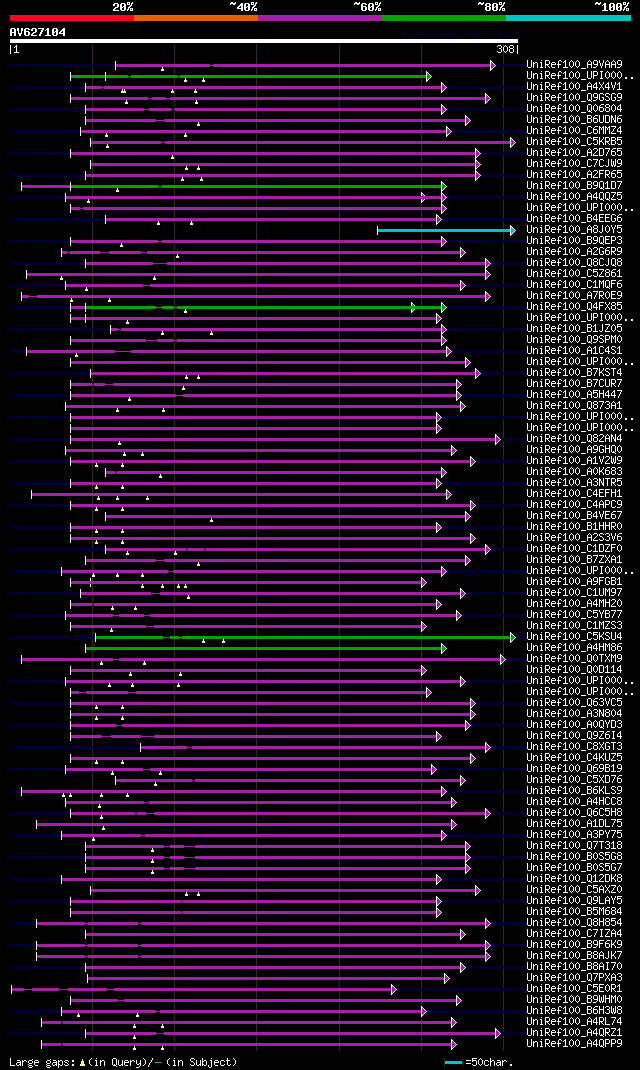Image resolution: width=640 pixels, height=1070 pixels.
Task: Open the UniRef100_A3PY75 hit label
Action: tap(574, 834)
